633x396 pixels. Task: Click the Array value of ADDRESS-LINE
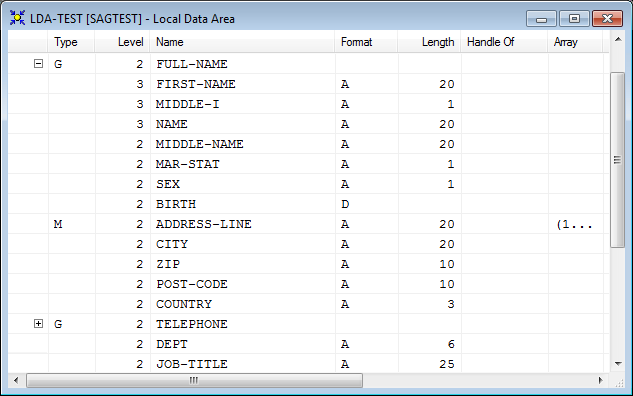574,224
